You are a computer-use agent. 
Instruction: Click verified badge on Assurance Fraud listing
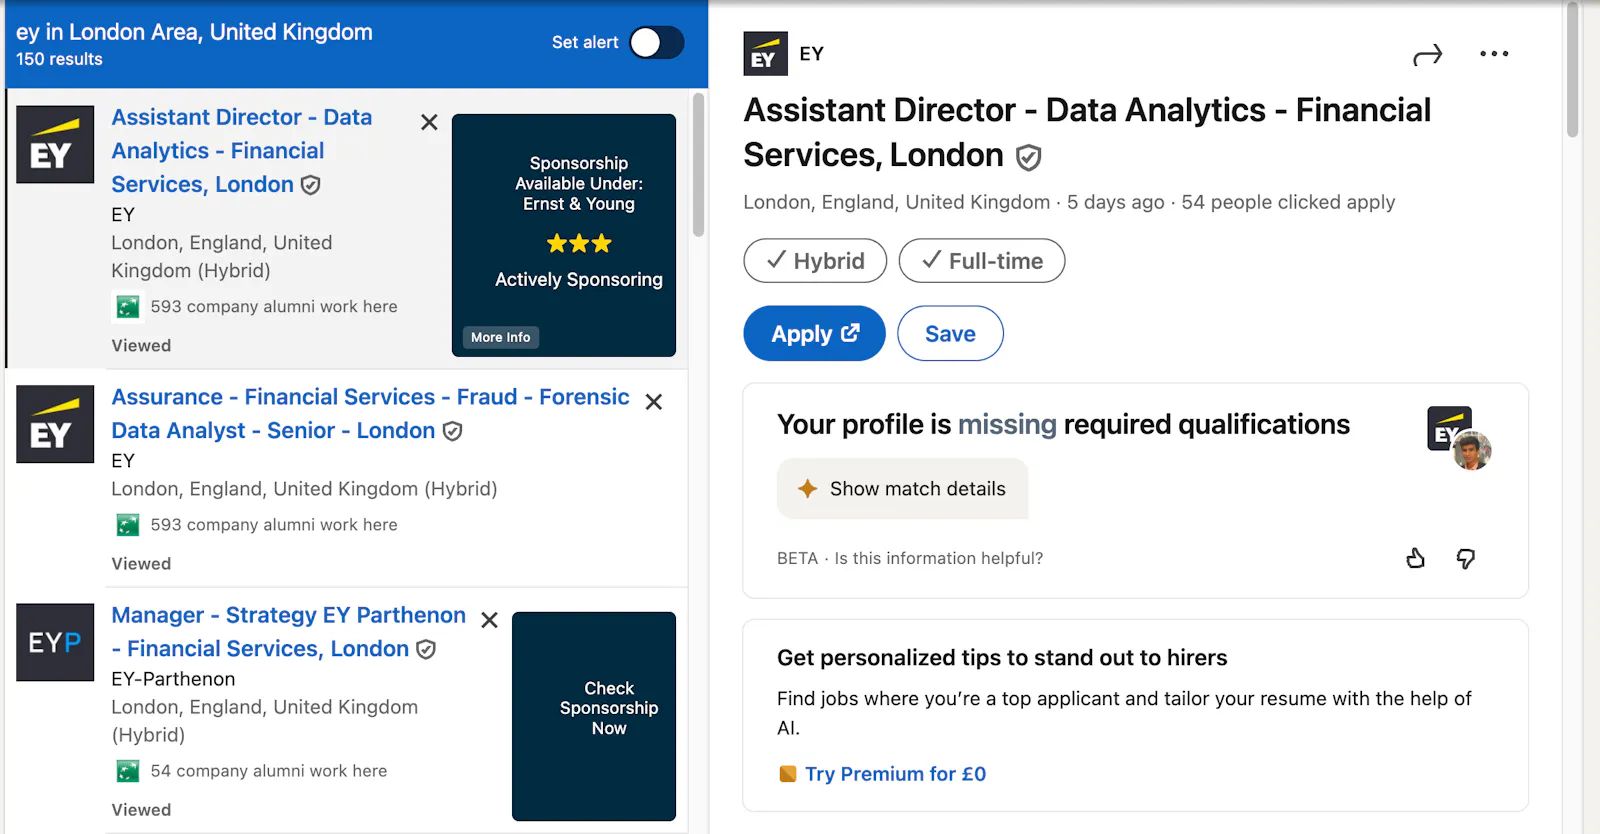click(452, 431)
